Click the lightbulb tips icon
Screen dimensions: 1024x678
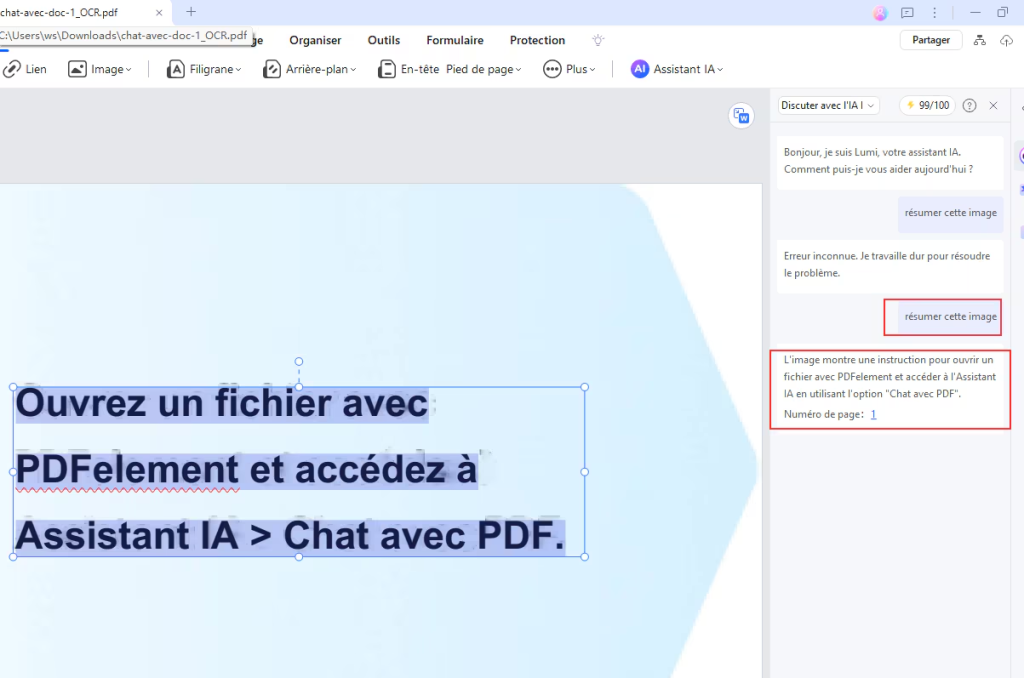(x=598, y=40)
